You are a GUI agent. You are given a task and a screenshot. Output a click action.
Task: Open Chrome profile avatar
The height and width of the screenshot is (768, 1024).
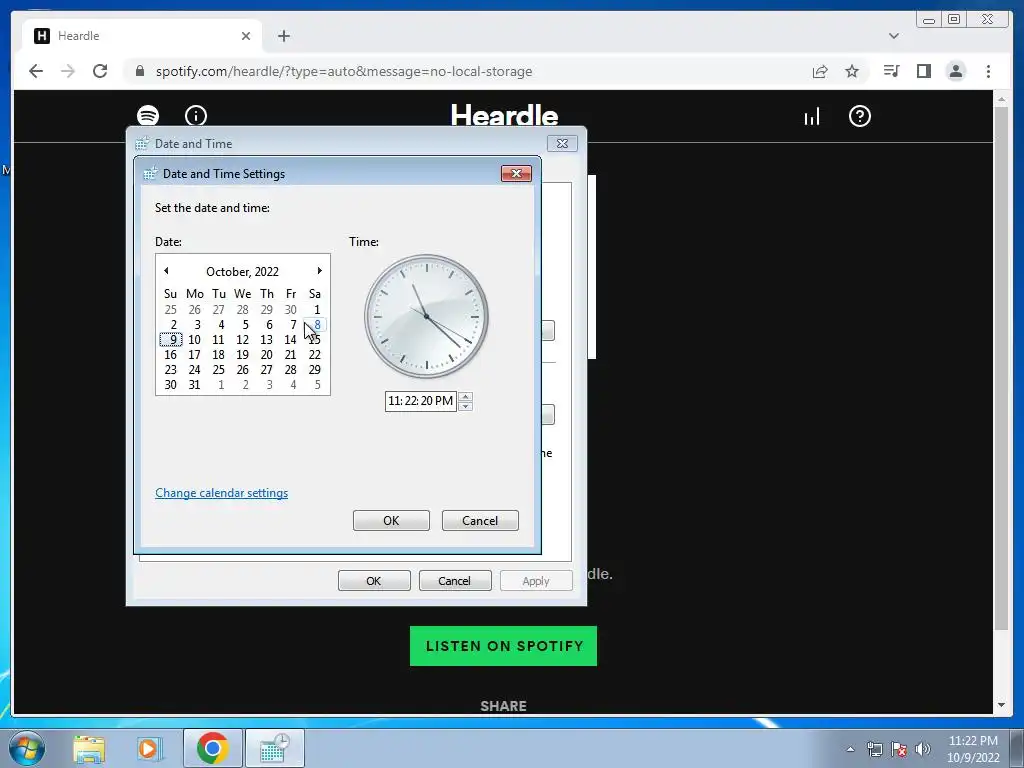(955, 71)
